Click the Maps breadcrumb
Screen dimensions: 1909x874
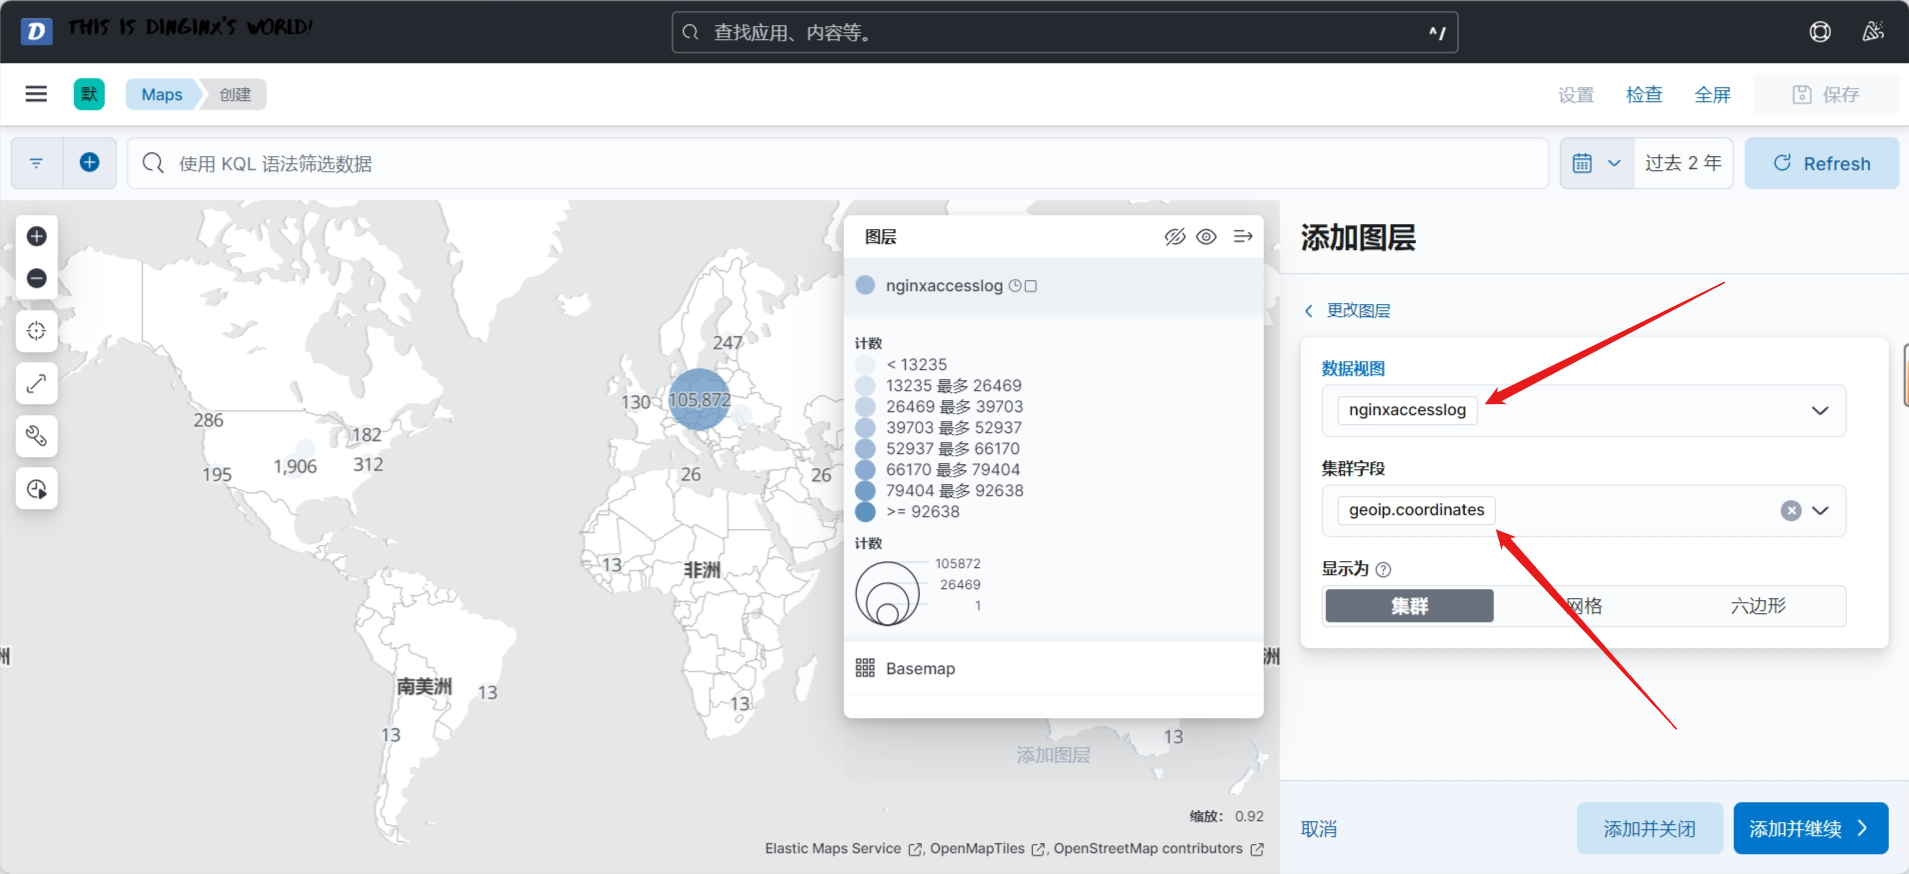click(x=162, y=94)
